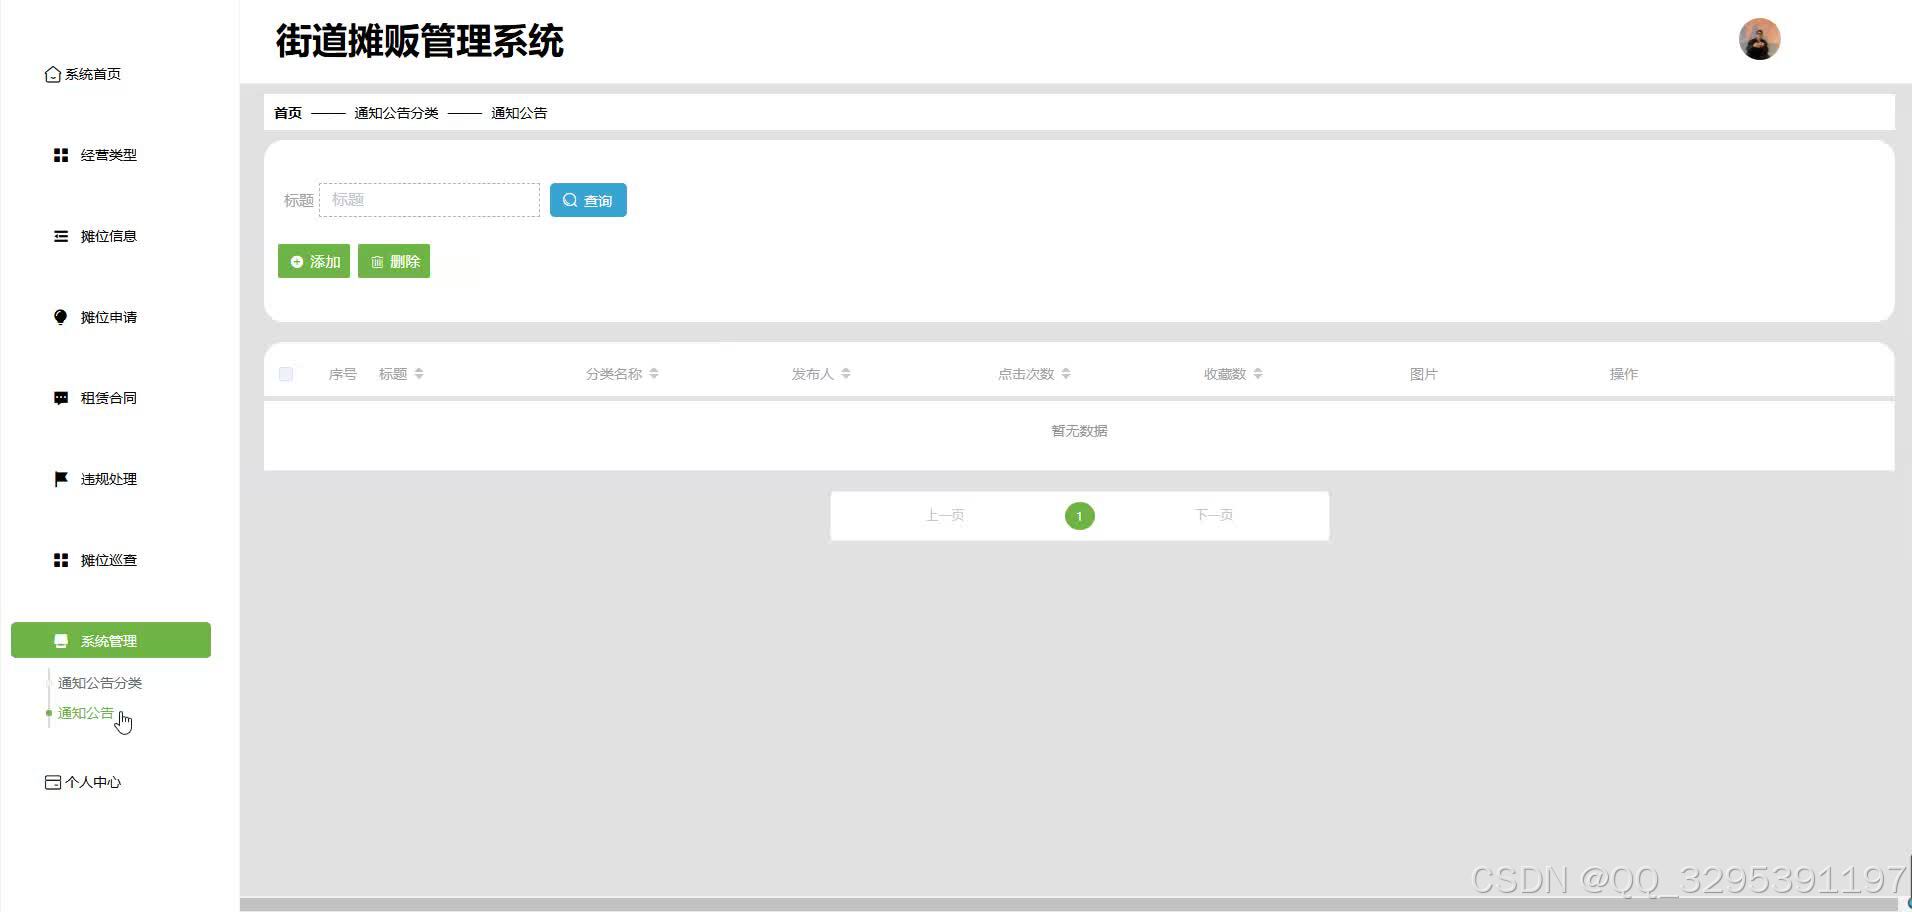Open the 收藏数 sort arrows

click(1259, 373)
